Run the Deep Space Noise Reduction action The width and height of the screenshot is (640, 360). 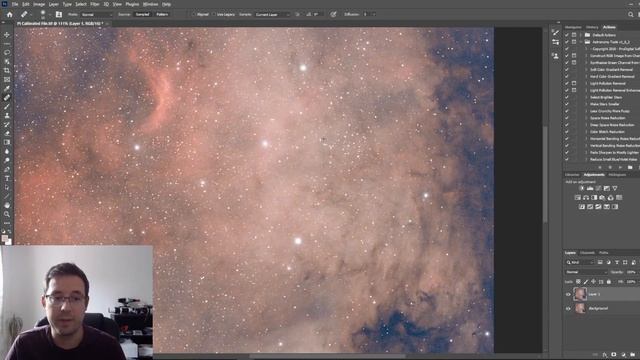point(612,125)
